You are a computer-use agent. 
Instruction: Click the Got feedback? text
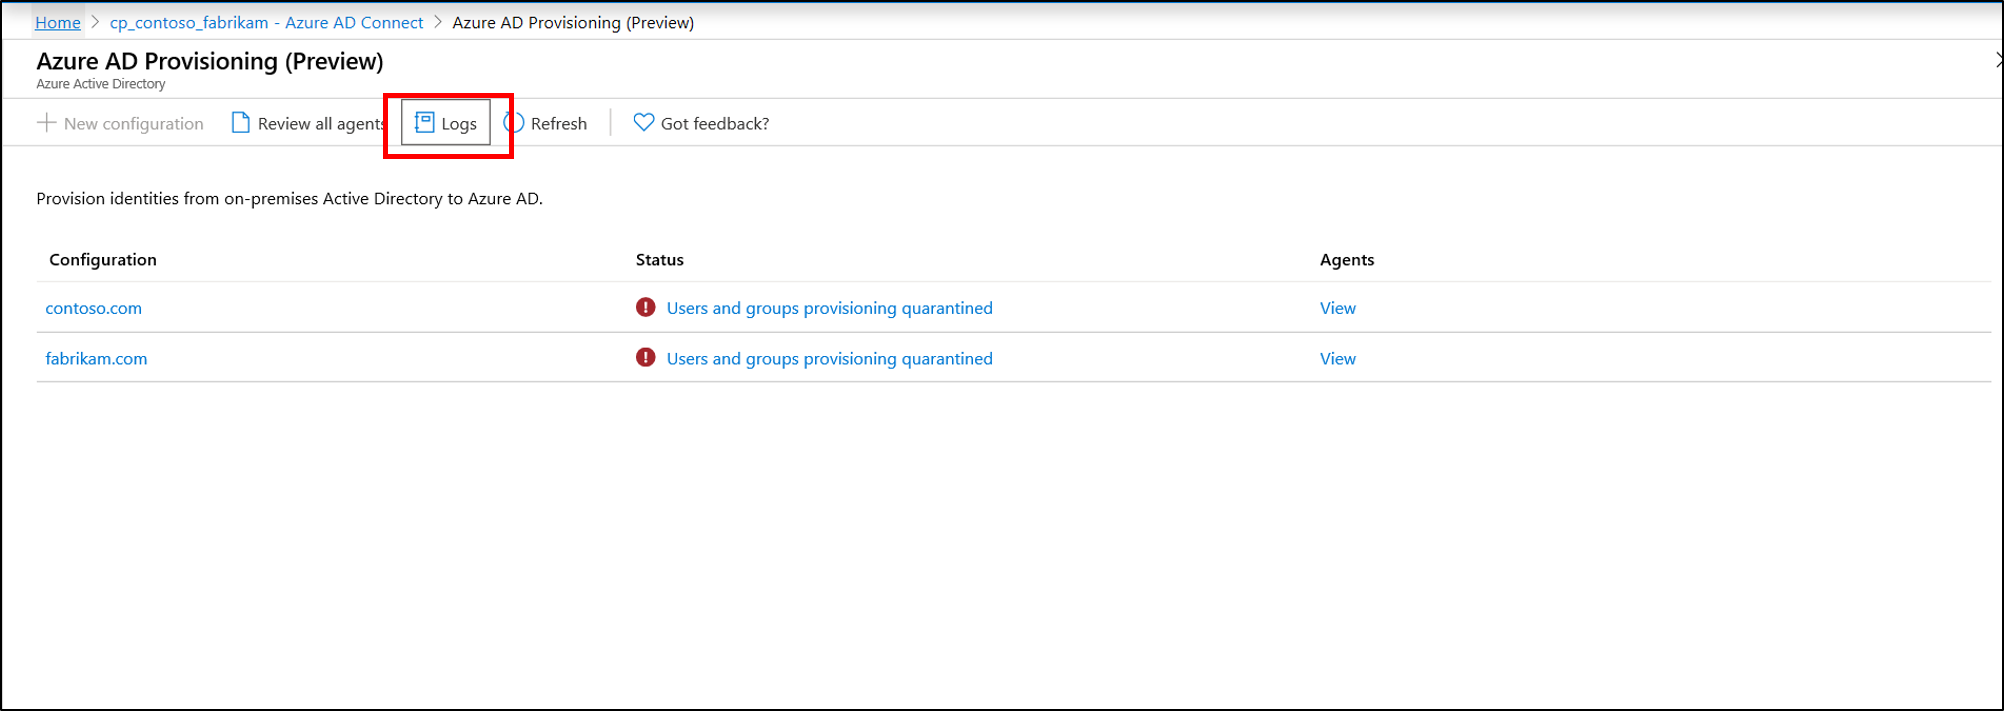[x=714, y=124]
